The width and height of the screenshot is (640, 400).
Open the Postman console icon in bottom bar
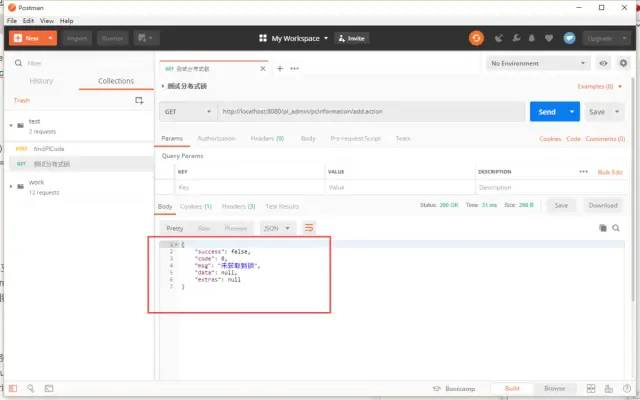coord(49,388)
